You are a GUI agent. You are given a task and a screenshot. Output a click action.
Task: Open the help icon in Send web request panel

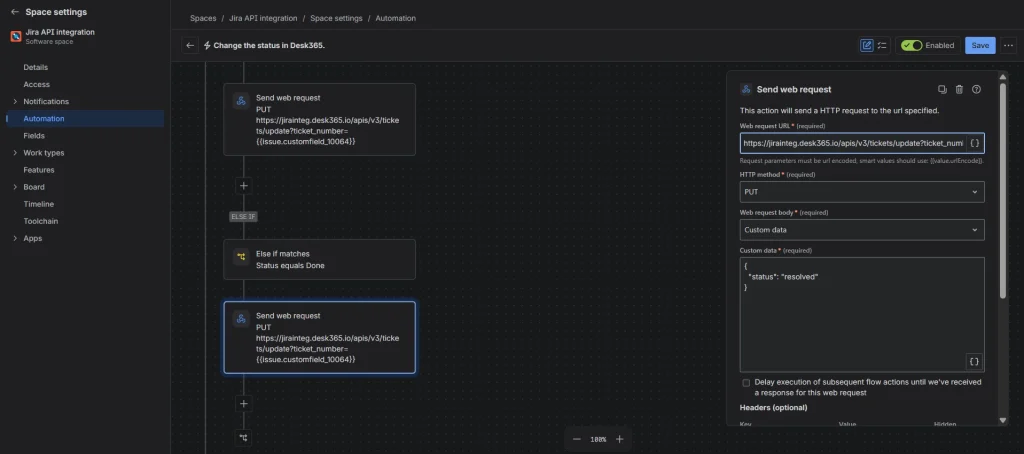coord(976,89)
